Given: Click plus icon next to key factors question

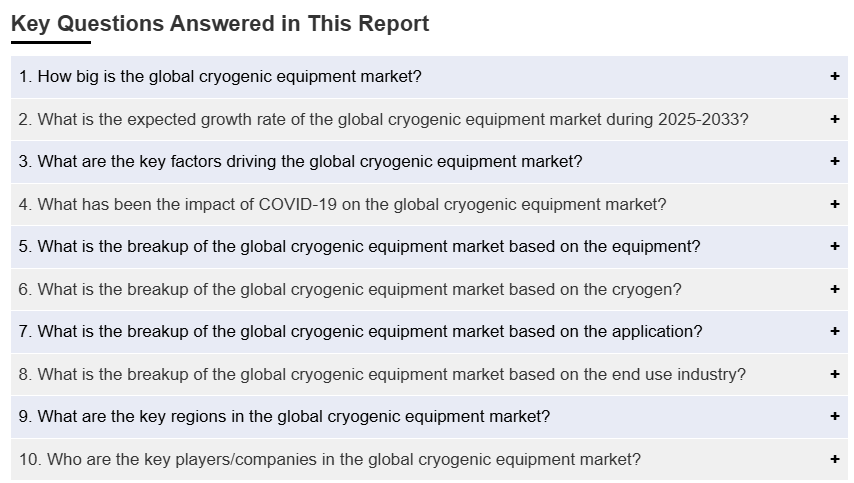Looking at the screenshot, I should tap(834, 162).
